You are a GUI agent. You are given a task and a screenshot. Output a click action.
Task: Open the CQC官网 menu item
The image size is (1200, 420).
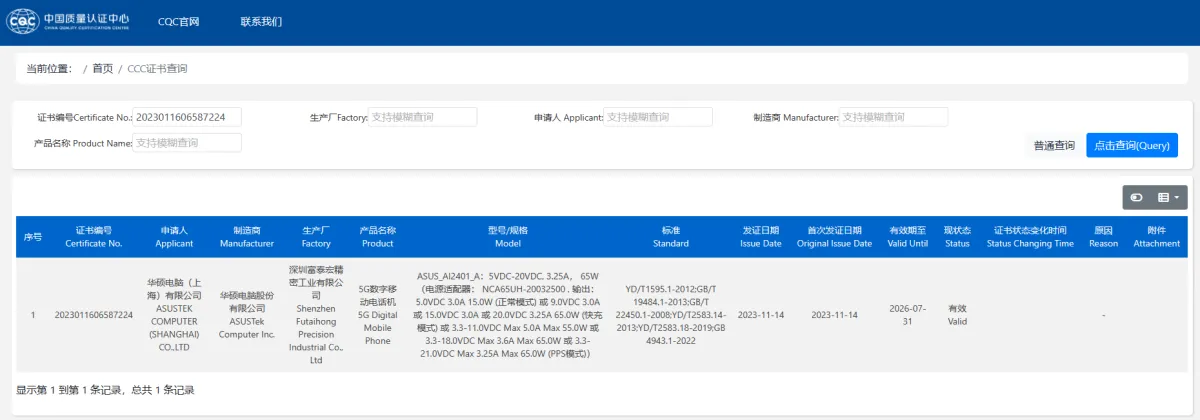click(x=179, y=21)
